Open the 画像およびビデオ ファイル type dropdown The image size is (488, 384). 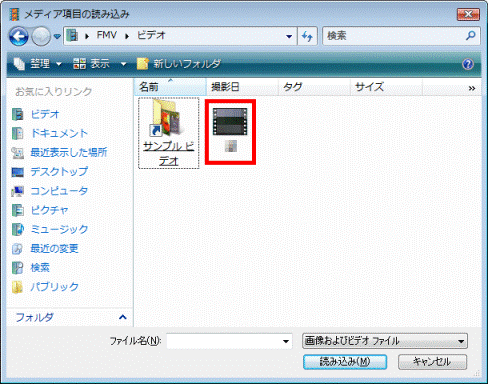(385, 341)
